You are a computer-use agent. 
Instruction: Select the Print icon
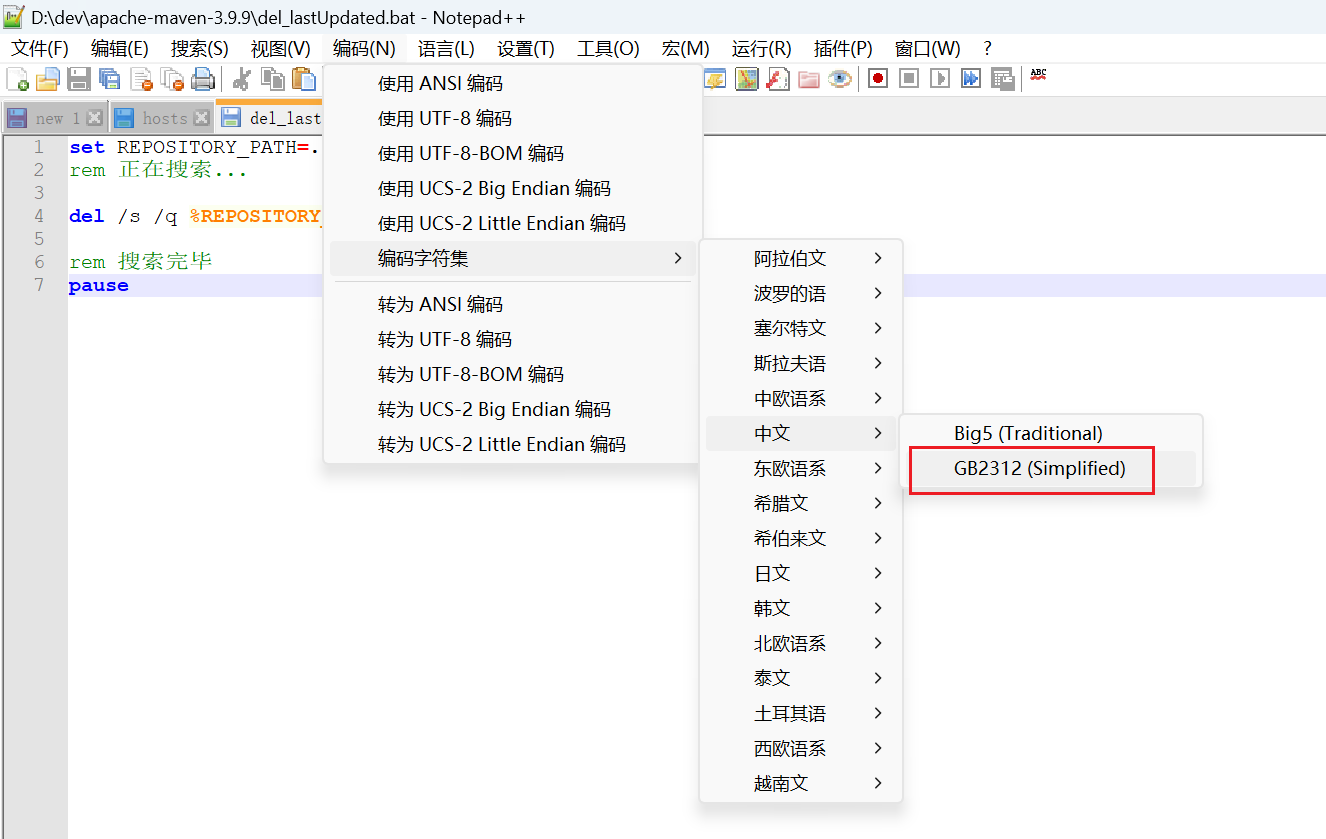pyautogui.click(x=203, y=79)
